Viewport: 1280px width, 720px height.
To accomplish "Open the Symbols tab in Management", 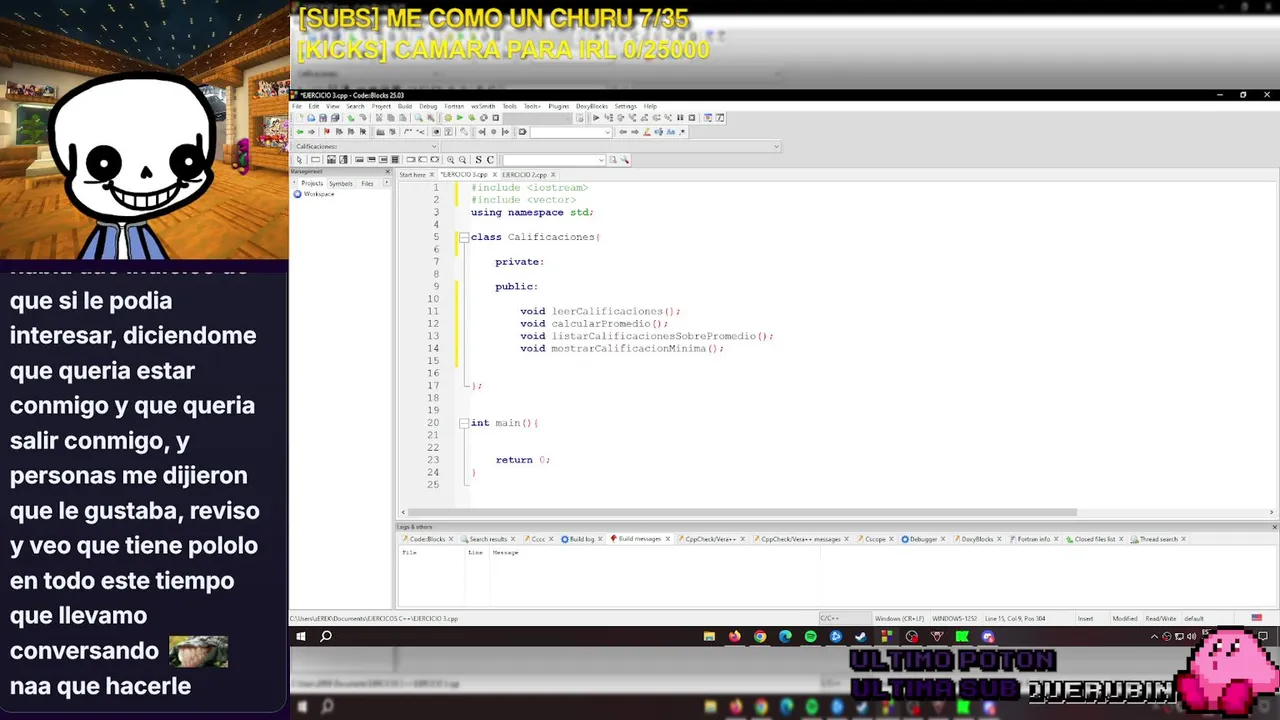I will click(341, 183).
